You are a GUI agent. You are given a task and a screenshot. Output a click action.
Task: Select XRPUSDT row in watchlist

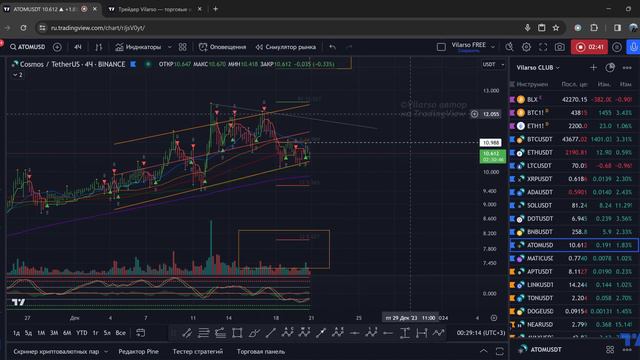pyautogui.click(x=574, y=179)
